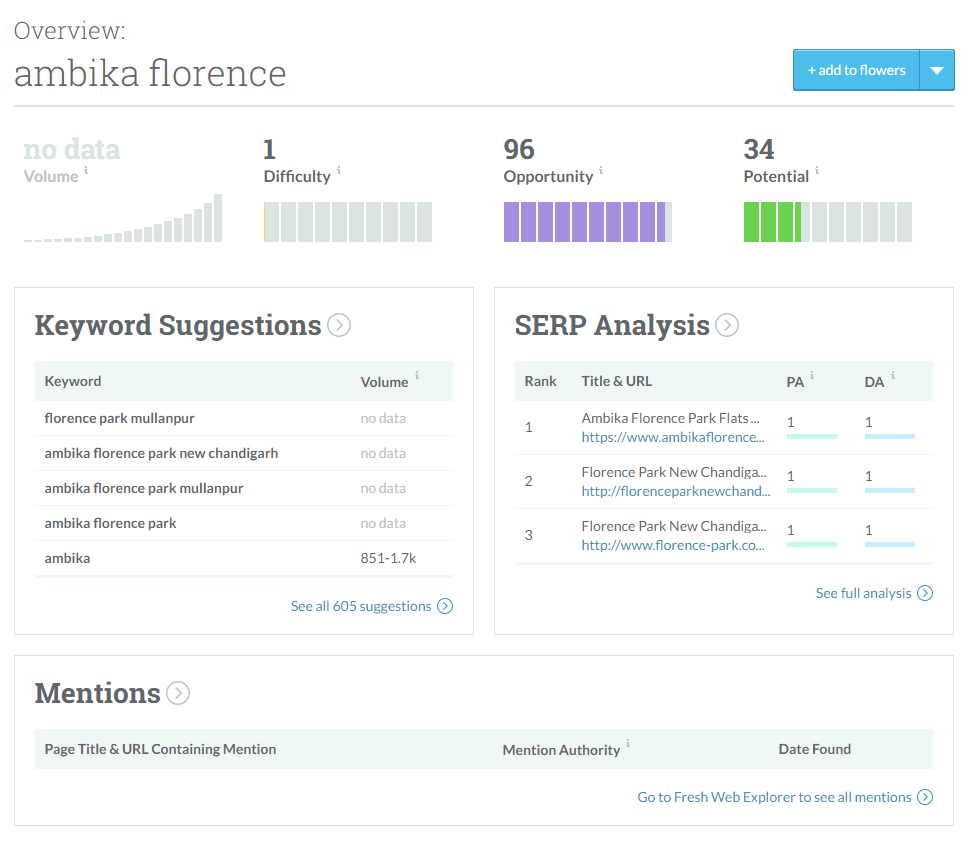Click the DA column info icon
This screenshot has width=979, height=860.
point(893,376)
